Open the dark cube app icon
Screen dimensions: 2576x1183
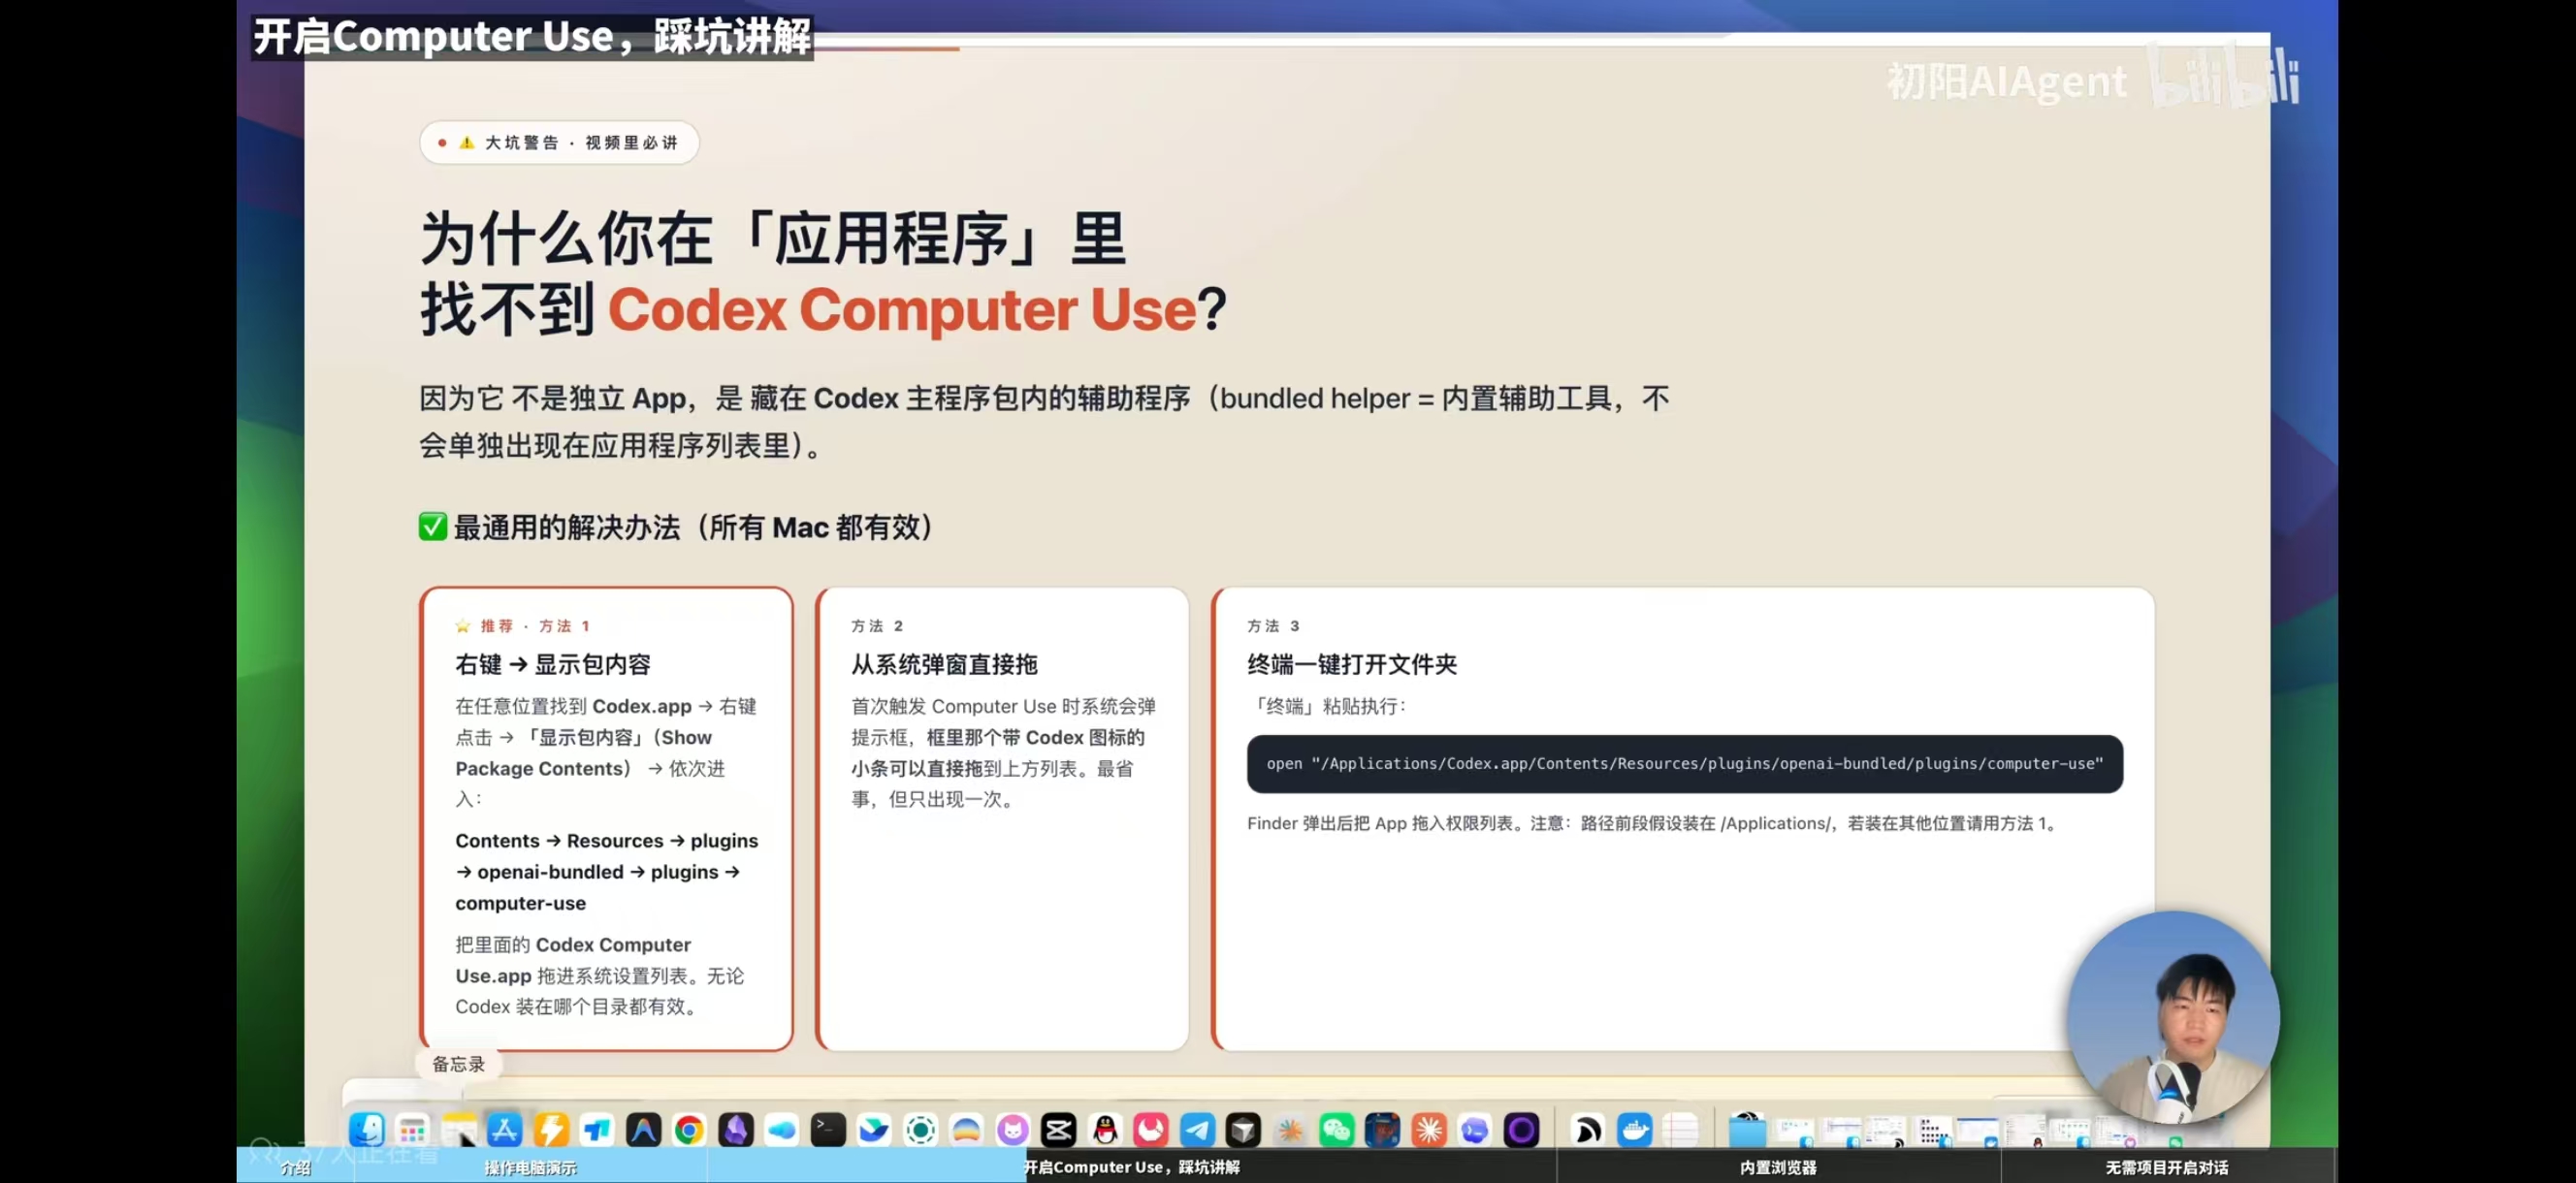point(1243,1130)
